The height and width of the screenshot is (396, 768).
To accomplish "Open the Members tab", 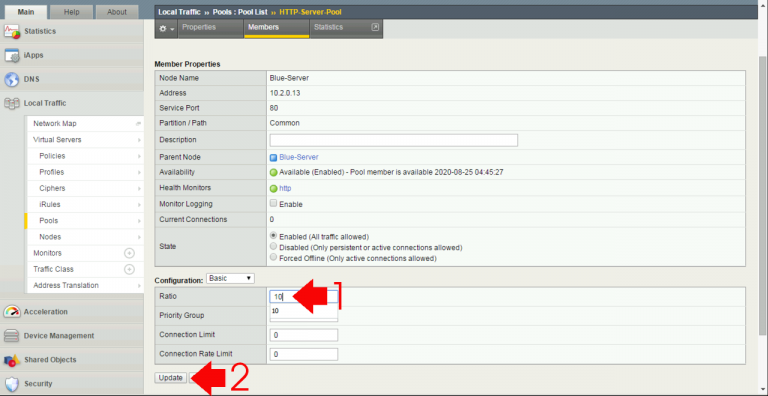I will [277, 28].
